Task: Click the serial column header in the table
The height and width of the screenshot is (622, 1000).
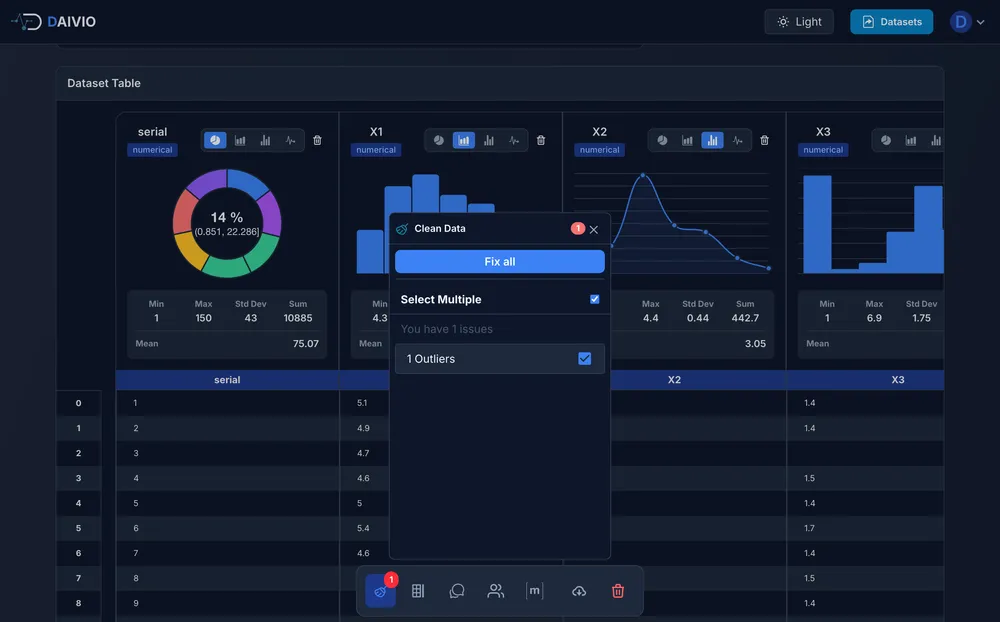Action: tap(227, 380)
